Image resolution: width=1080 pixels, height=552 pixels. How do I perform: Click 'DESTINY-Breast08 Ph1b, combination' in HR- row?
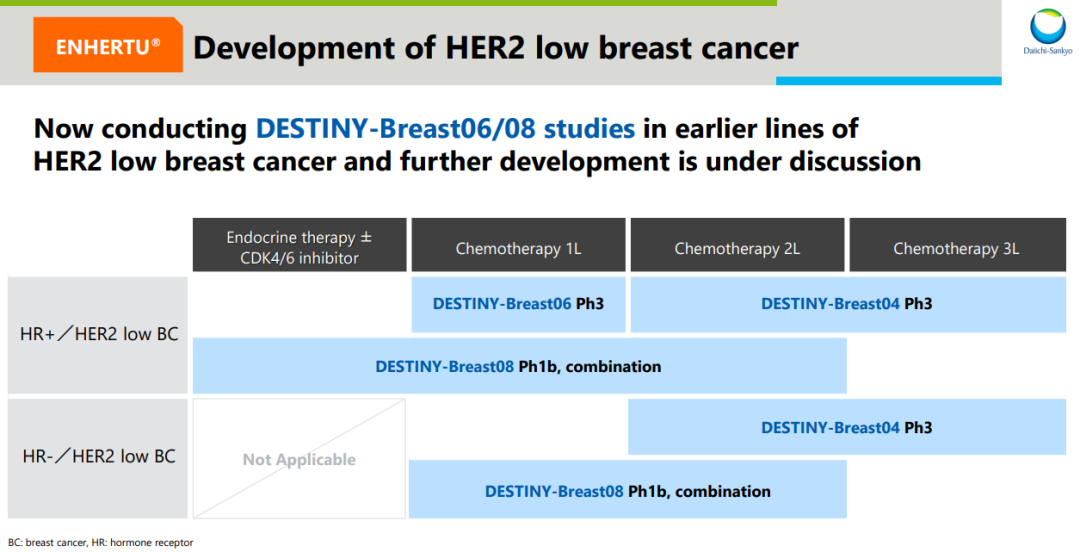point(627,490)
